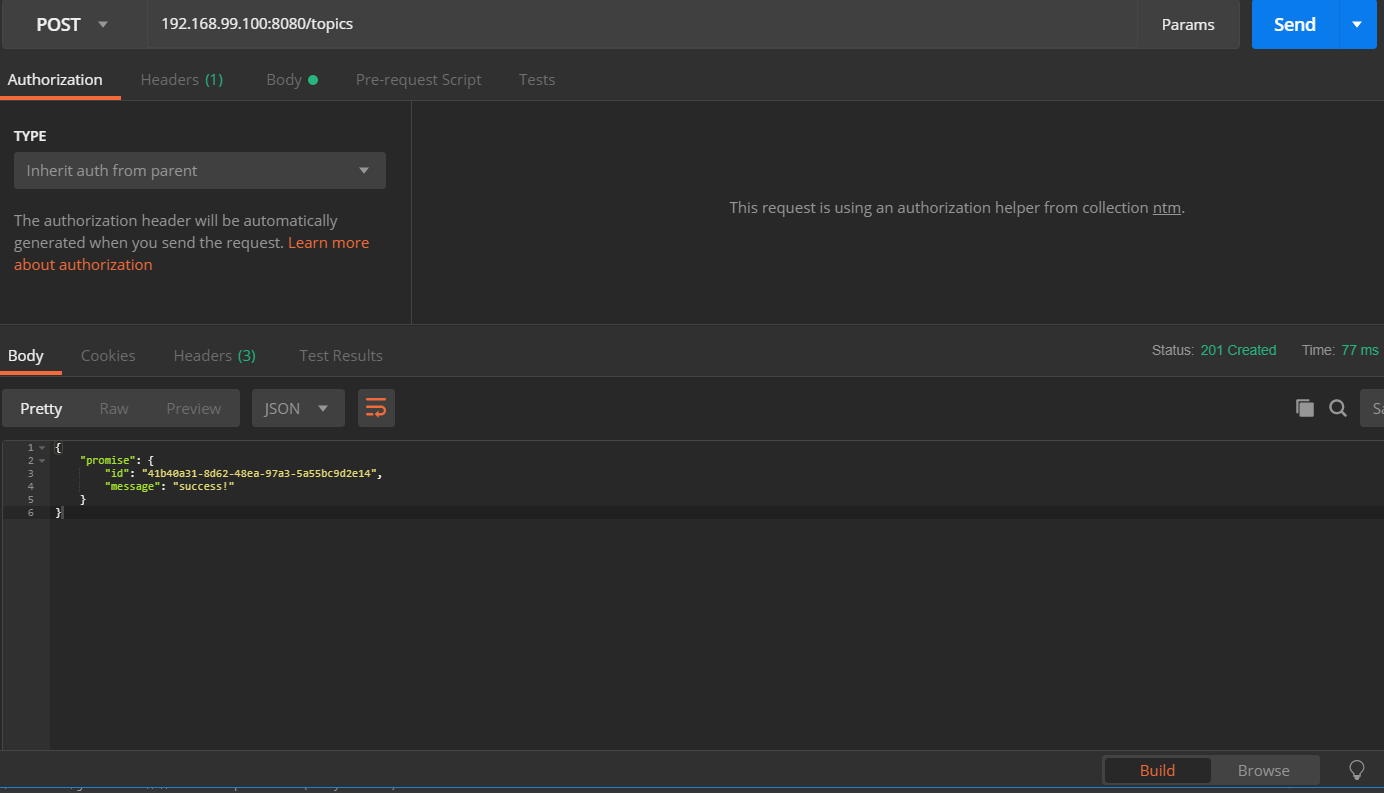Screen dimensions: 1384x793
Task: Click the Time 77 ms text
Action: coord(1340,350)
